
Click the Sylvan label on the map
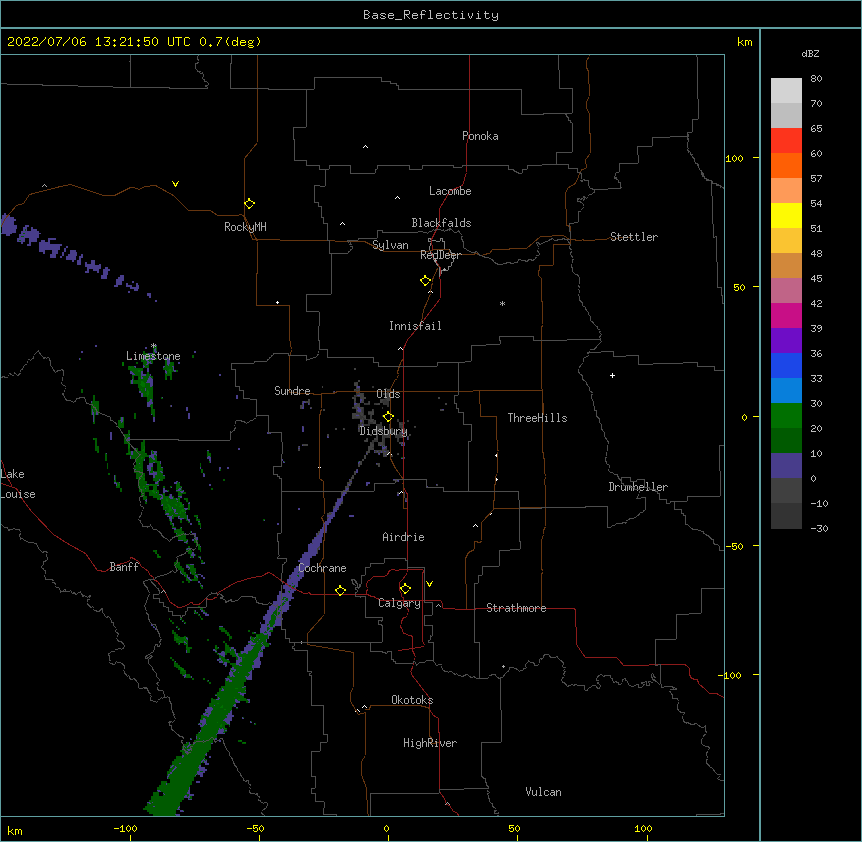coord(390,245)
